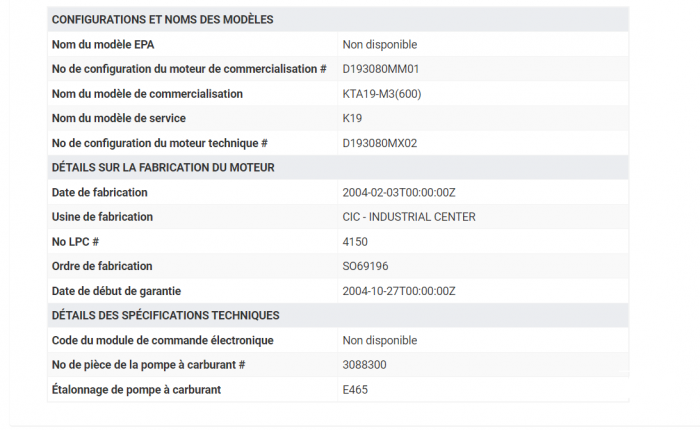Click the CIC - INDUSTRIAL CENTER value
This screenshot has width=700, height=430.
pyautogui.click(x=409, y=217)
